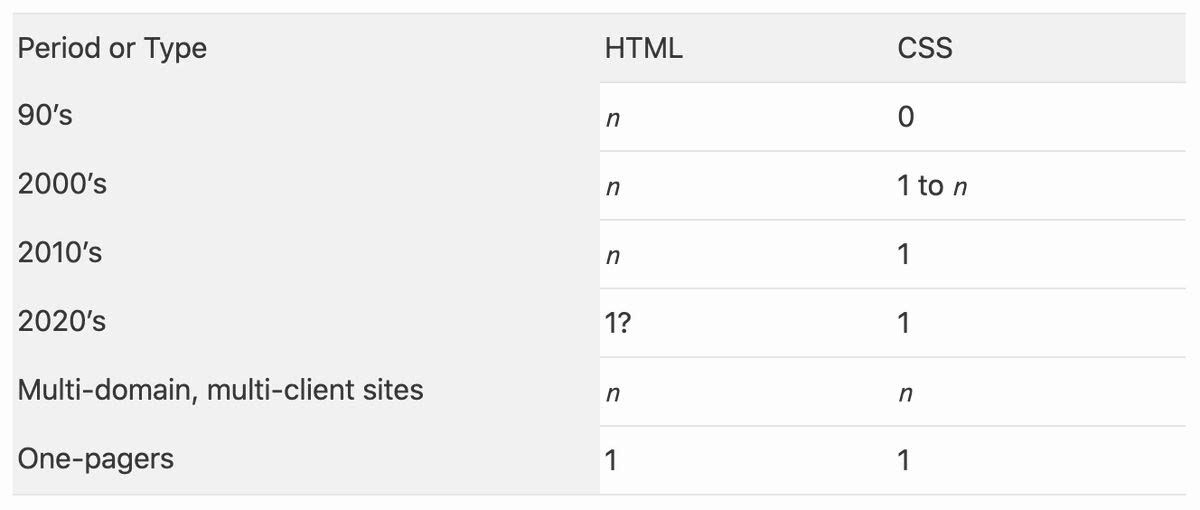Screen dimensions: 1200x510
Task: Select the 2020's row label
Action: [62, 322]
